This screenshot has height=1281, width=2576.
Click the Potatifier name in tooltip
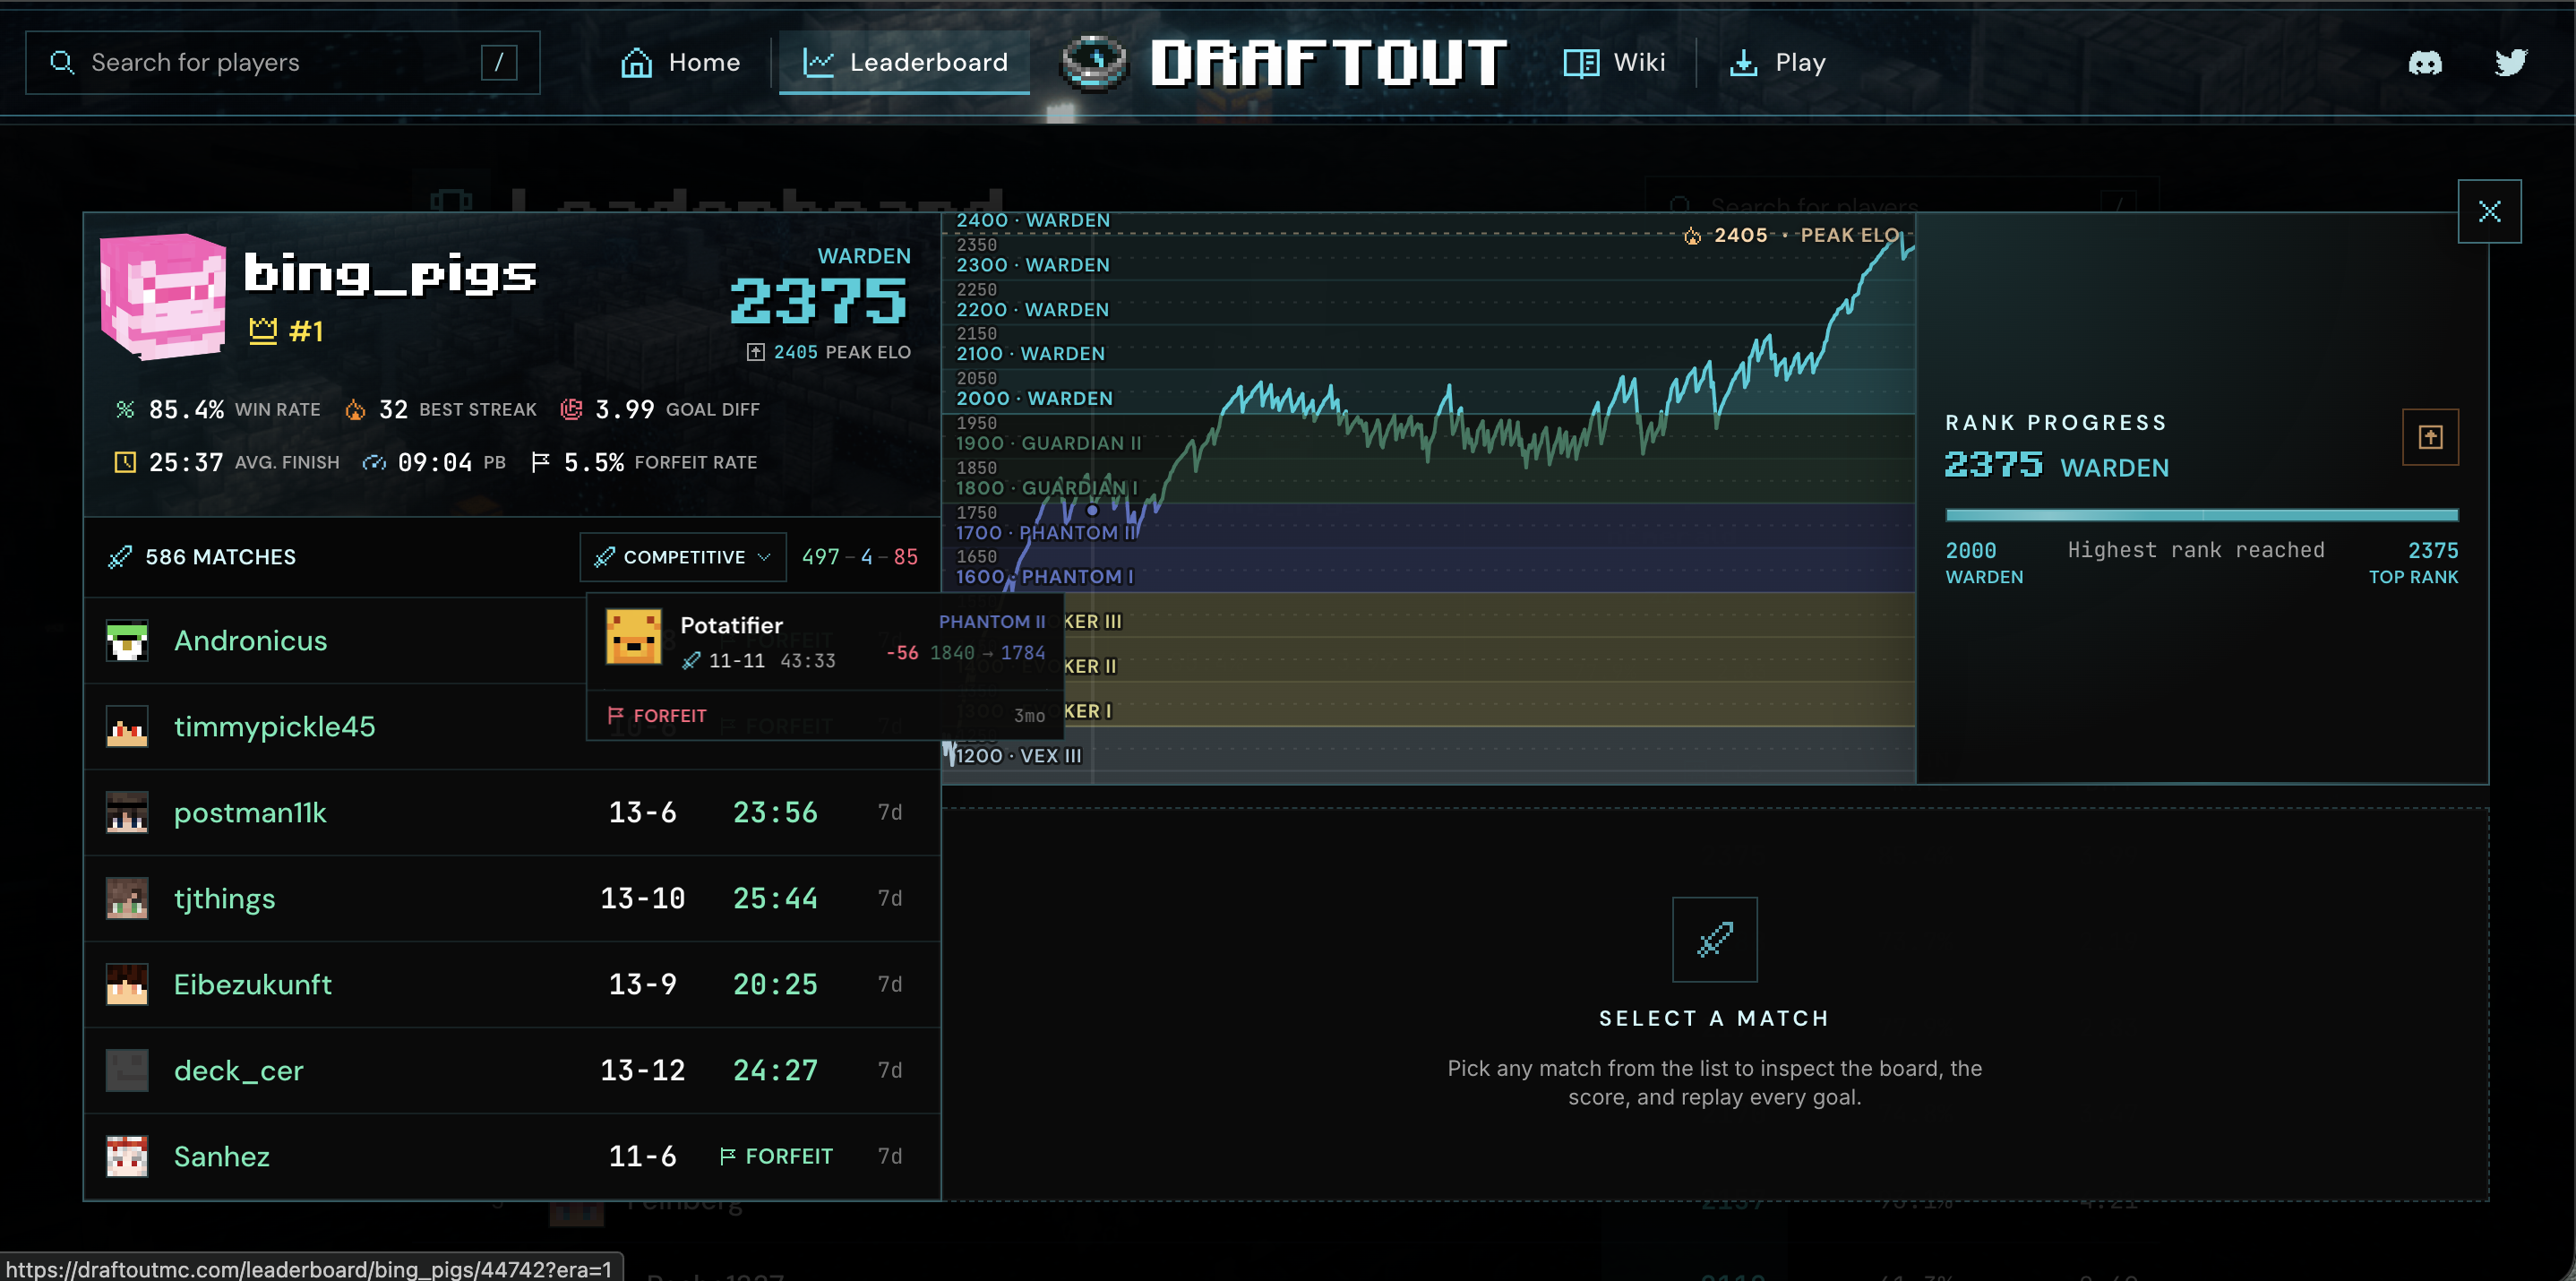(x=731, y=626)
